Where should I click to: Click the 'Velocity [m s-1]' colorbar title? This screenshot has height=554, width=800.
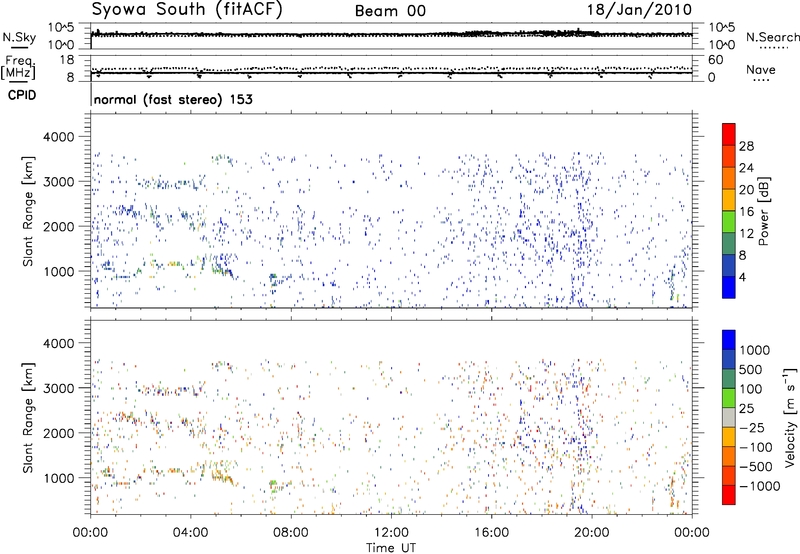pyautogui.click(x=790, y=417)
